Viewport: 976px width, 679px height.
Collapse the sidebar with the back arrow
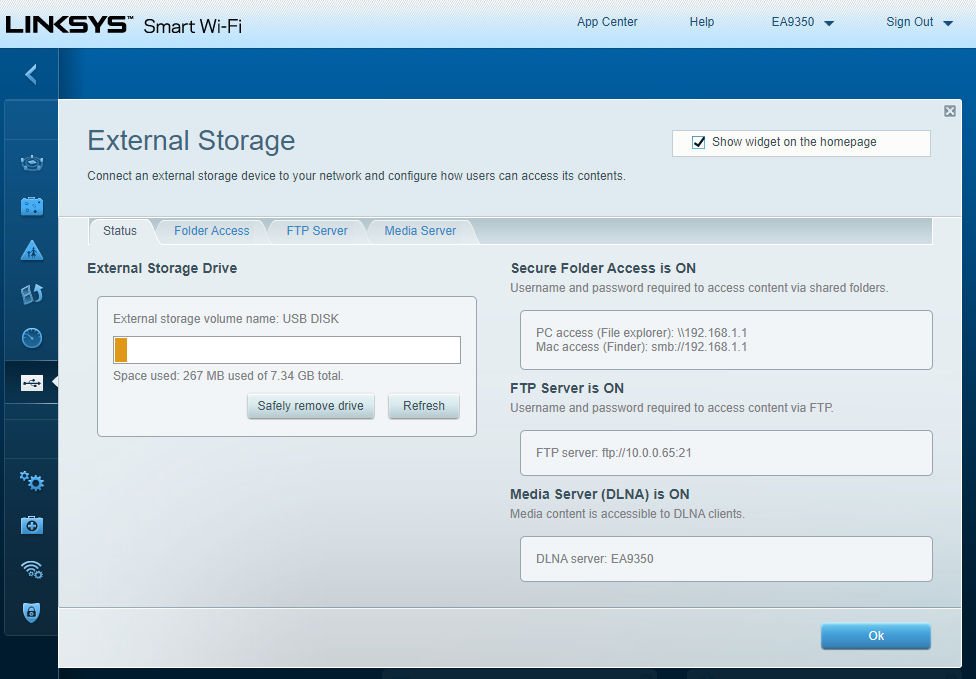pyautogui.click(x=31, y=74)
